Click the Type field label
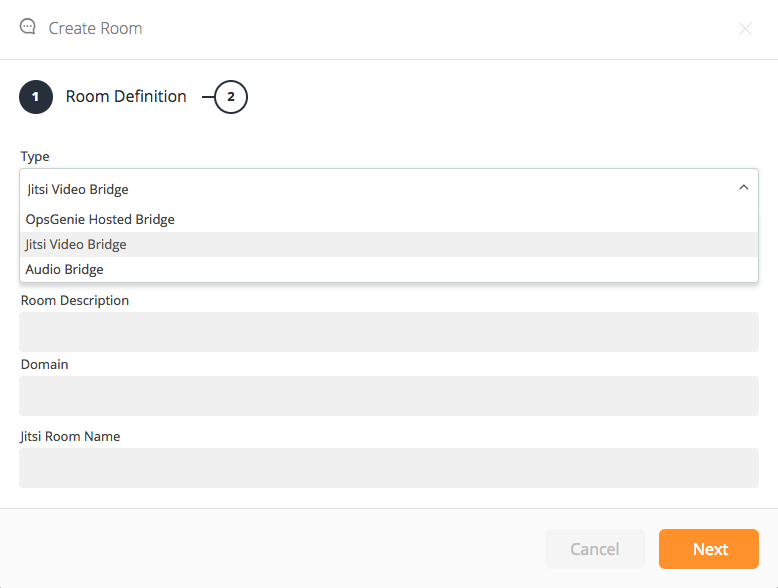The image size is (778, 588). (x=35, y=156)
